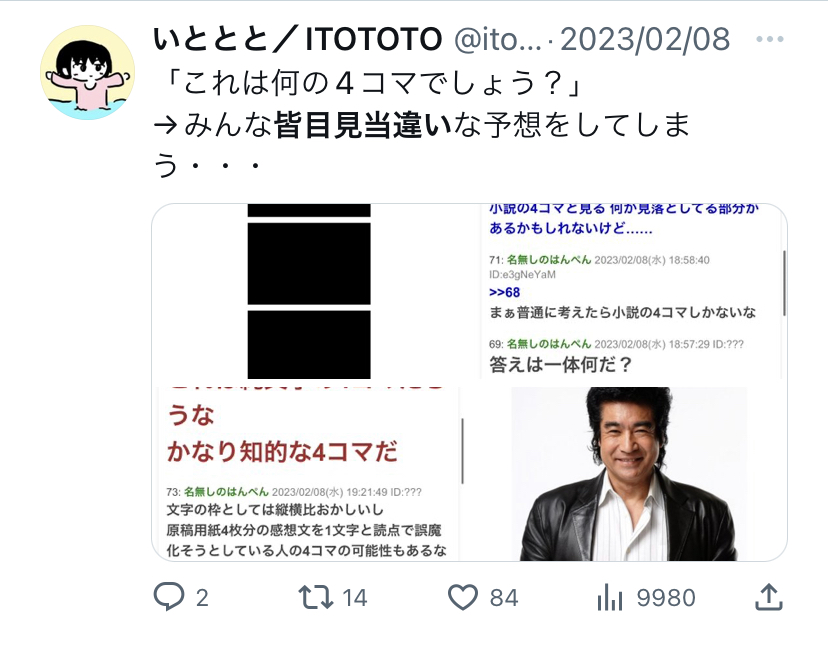Open the red text 知的な4コマだ image
The image size is (828, 647).
308,473
